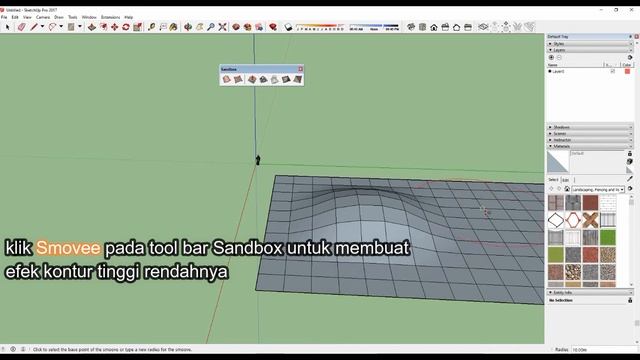640x360 pixels.
Task: Collapse the Layers panel
Action: [590, 50]
